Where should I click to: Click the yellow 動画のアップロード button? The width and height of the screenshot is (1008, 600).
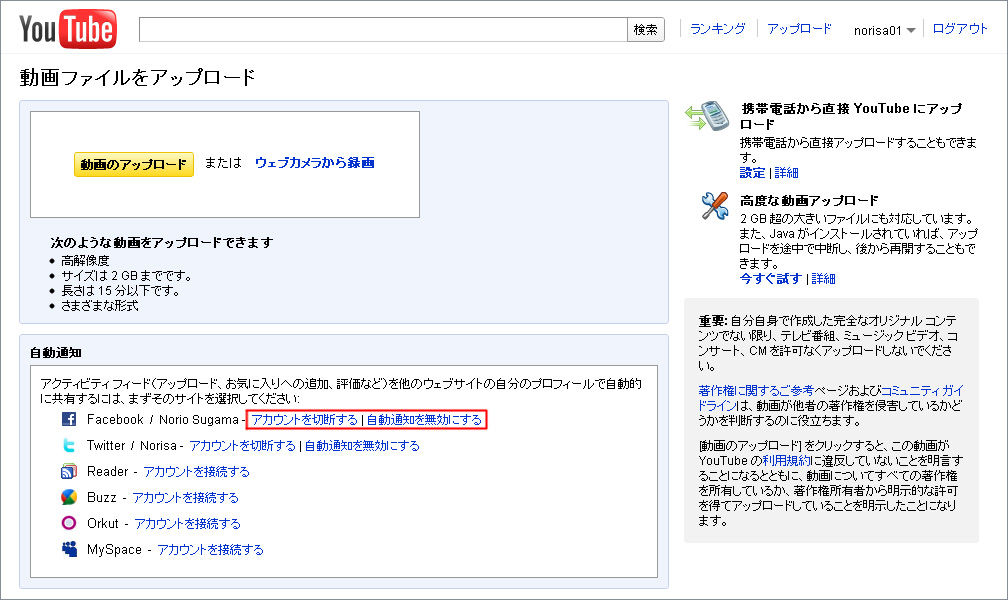click(x=134, y=164)
